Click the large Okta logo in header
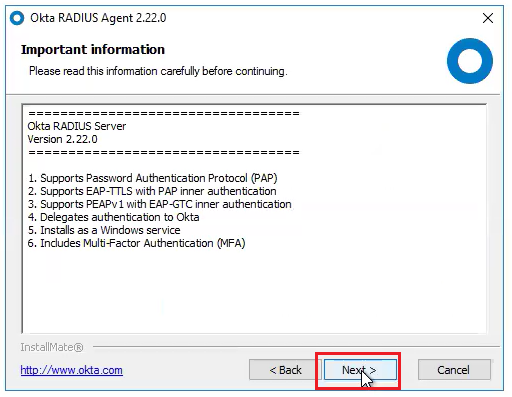Viewport: 512px width, 397px height. point(470,61)
